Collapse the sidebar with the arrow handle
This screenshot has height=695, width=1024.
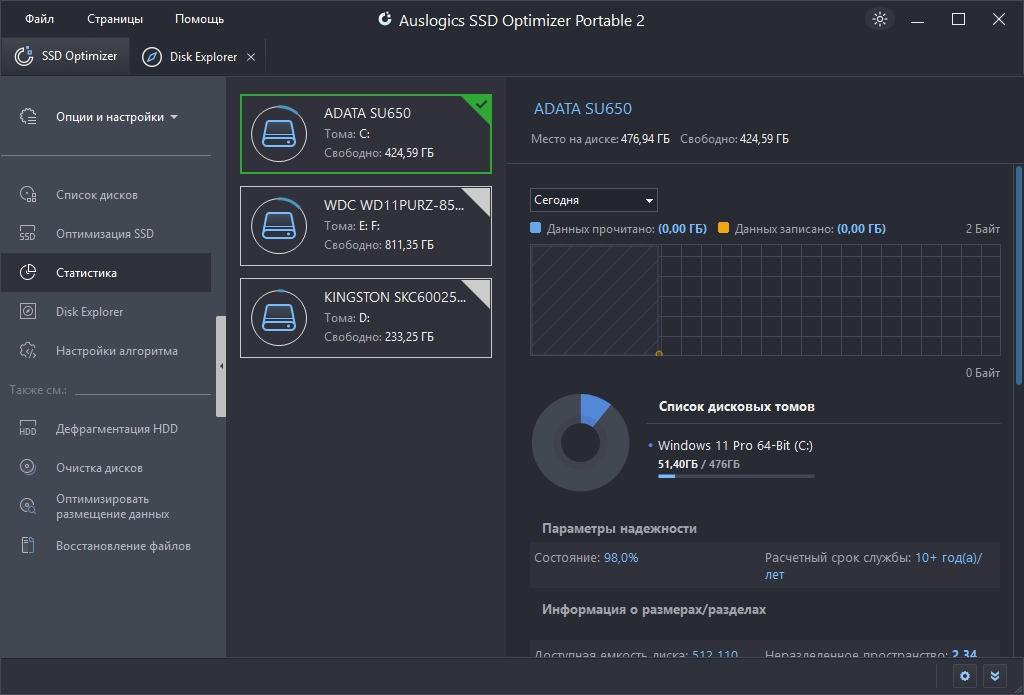coord(221,366)
